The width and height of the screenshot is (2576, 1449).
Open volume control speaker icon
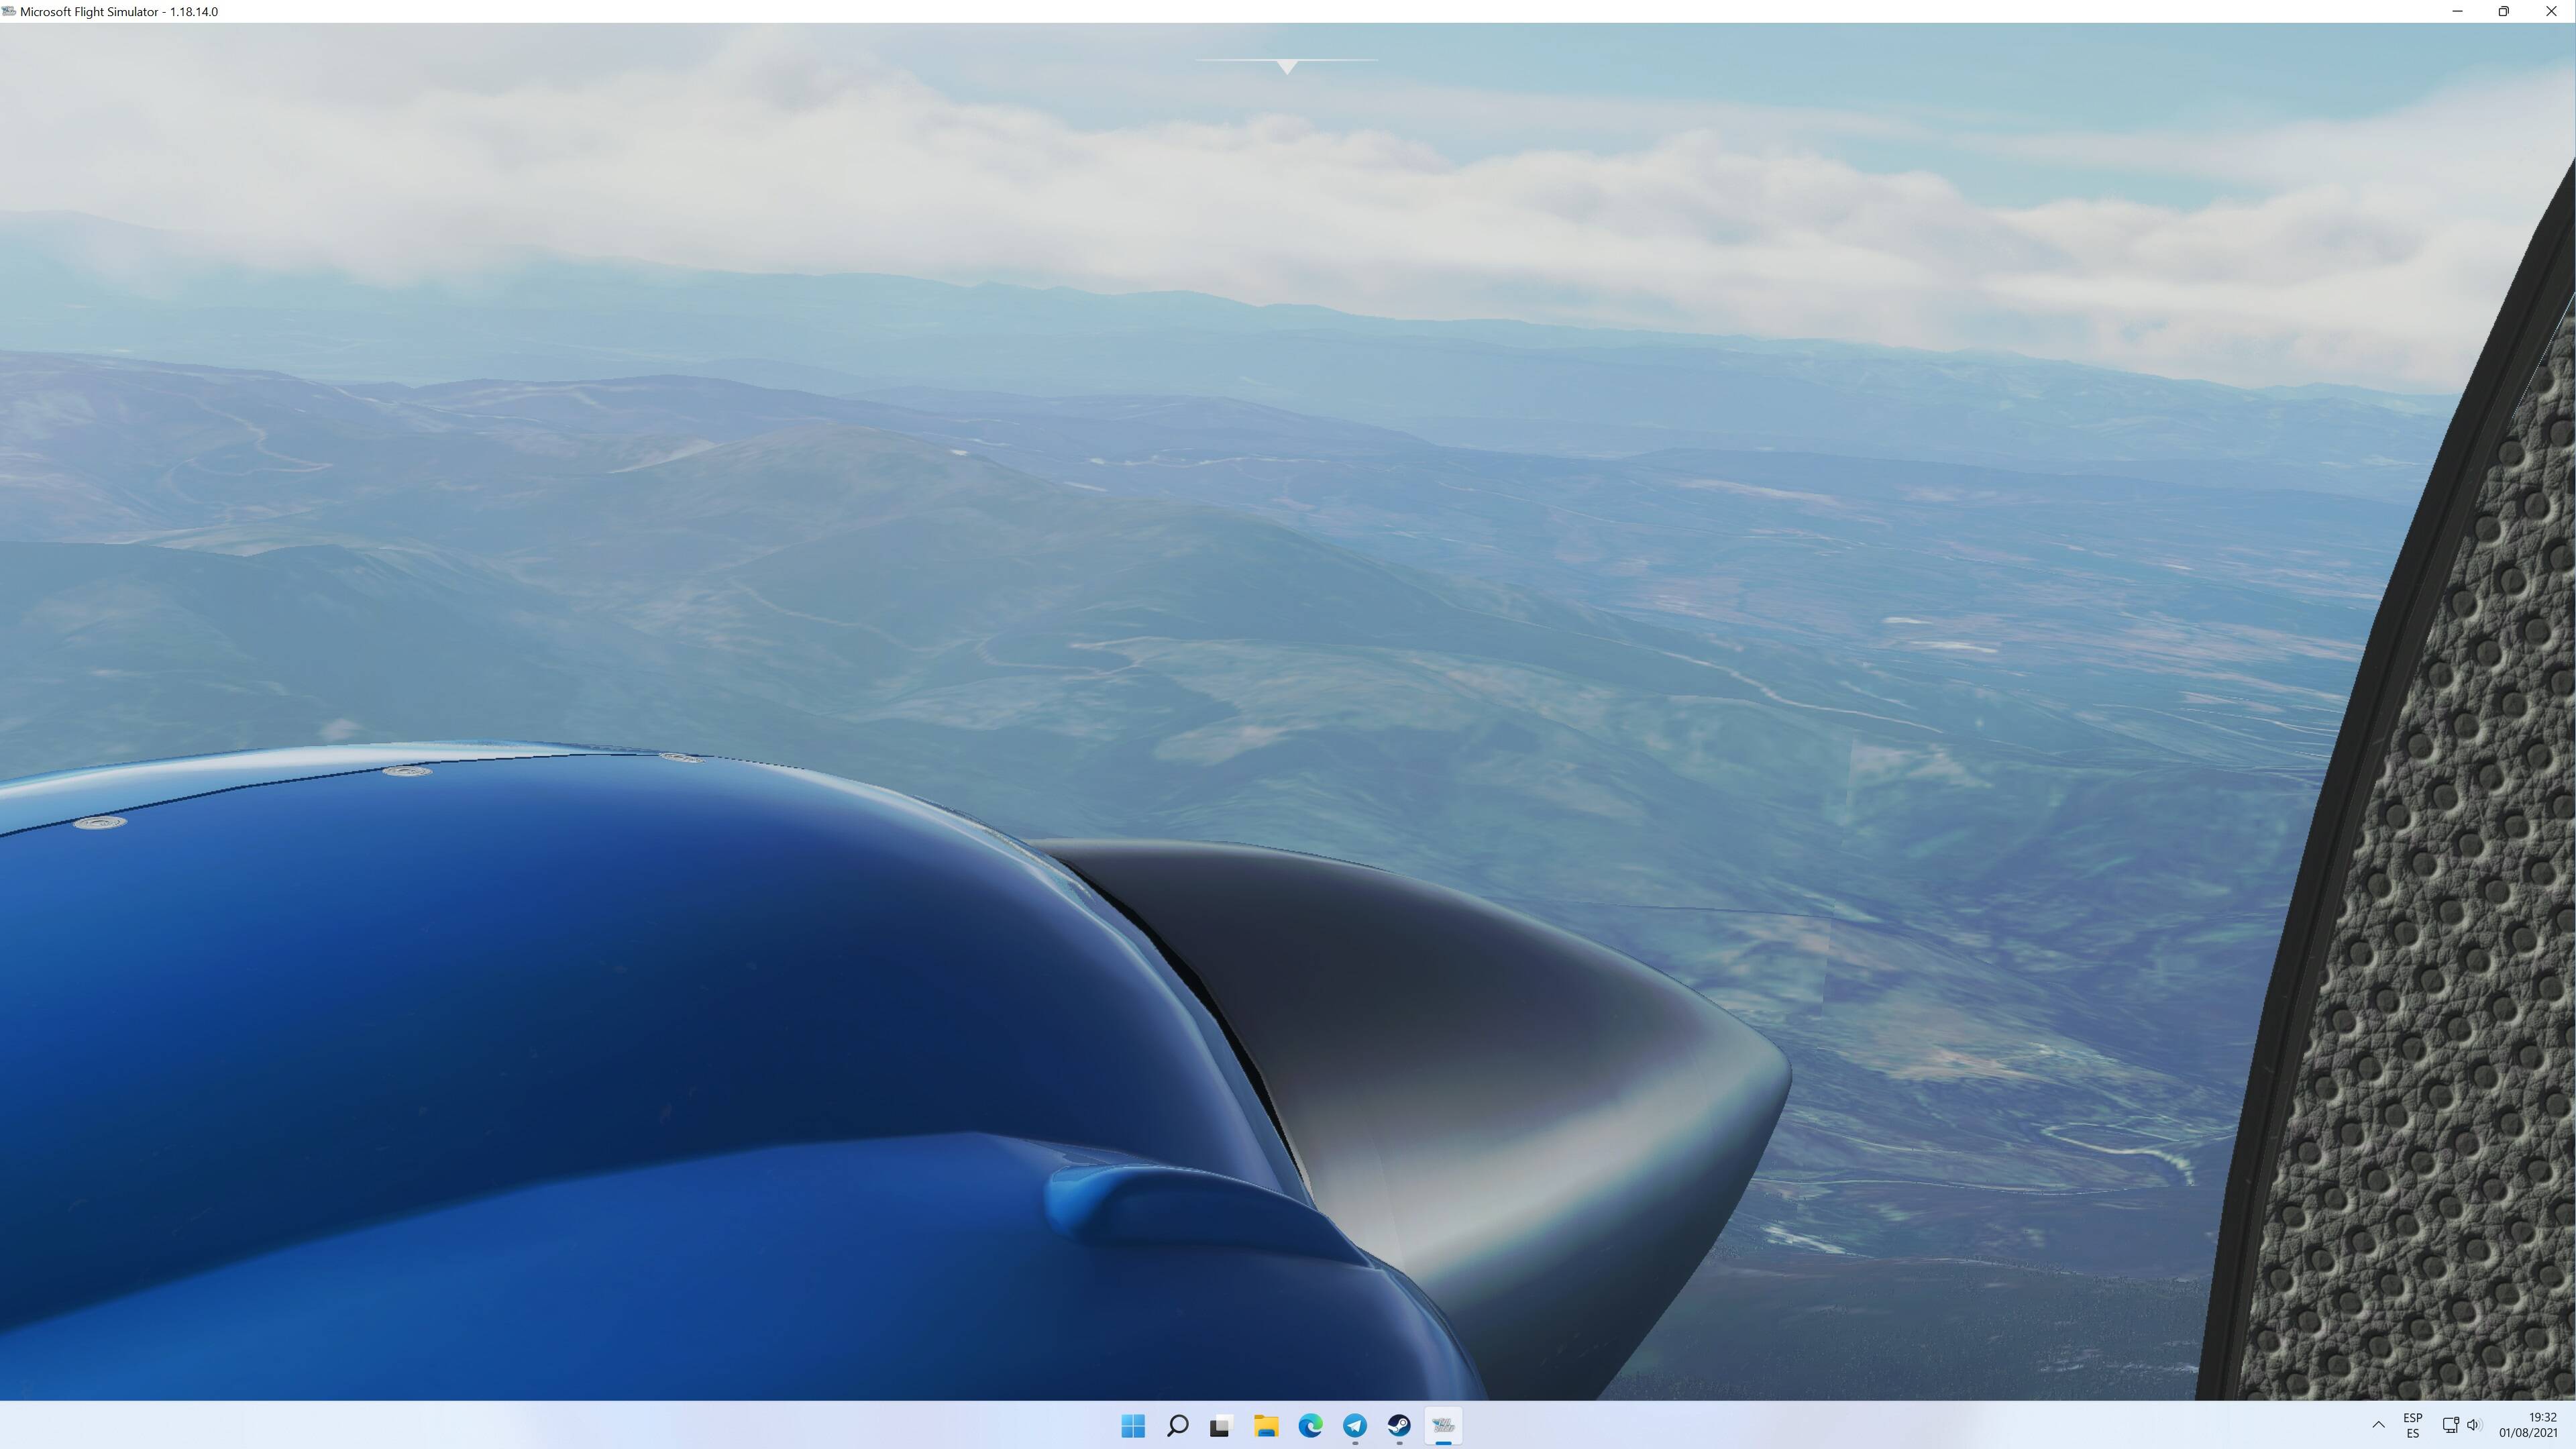2474,1425
